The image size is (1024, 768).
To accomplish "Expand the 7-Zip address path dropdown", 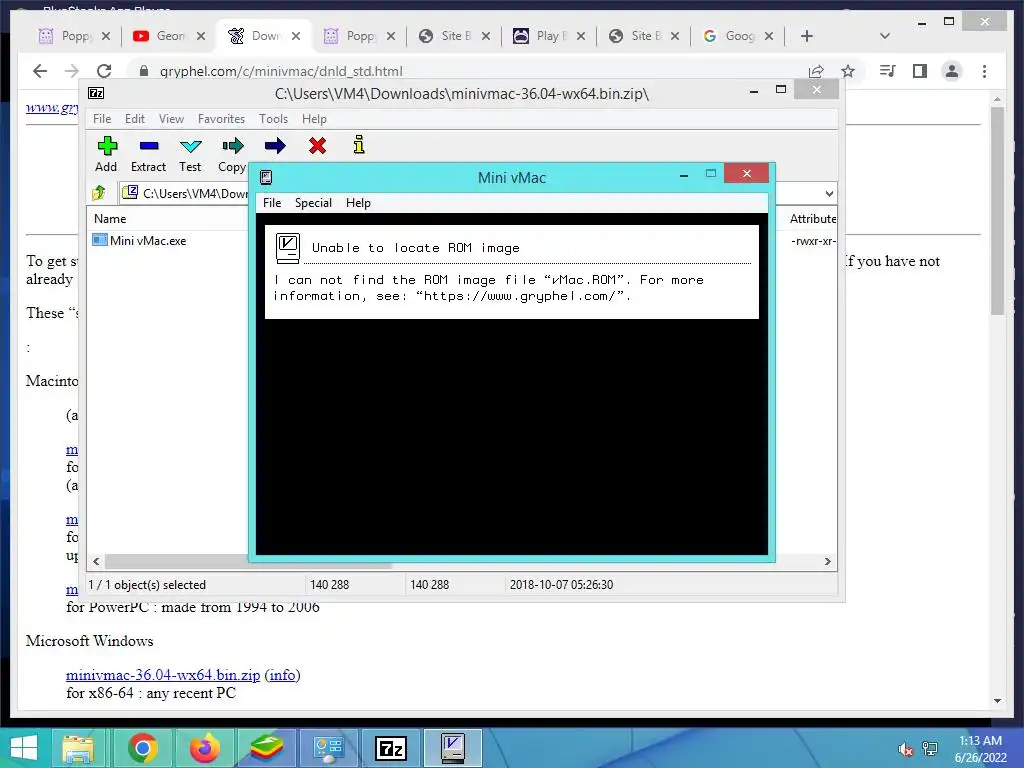I will pos(829,193).
